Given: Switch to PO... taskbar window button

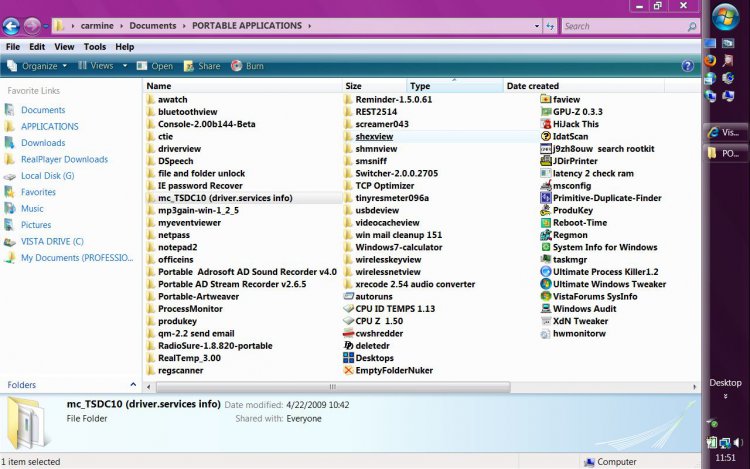Looking at the screenshot, I should [725, 153].
